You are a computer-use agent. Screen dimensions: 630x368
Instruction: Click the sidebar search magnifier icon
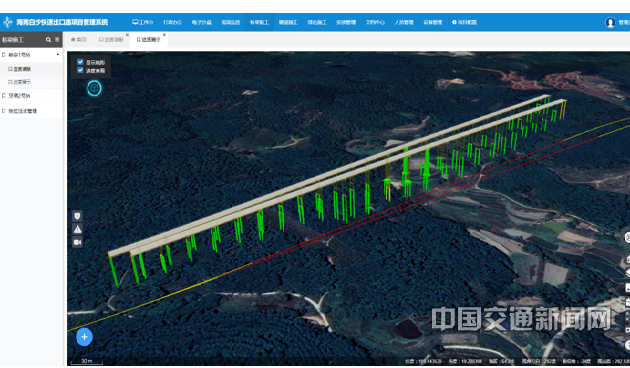coord(48,40)
